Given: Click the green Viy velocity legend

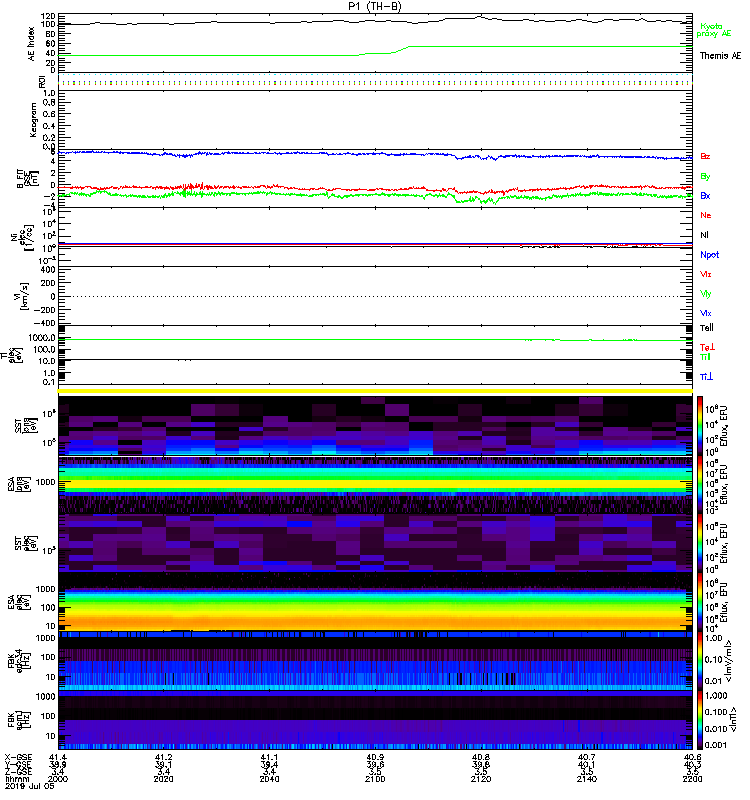Looking at the screenshot, I should point(706,294).
